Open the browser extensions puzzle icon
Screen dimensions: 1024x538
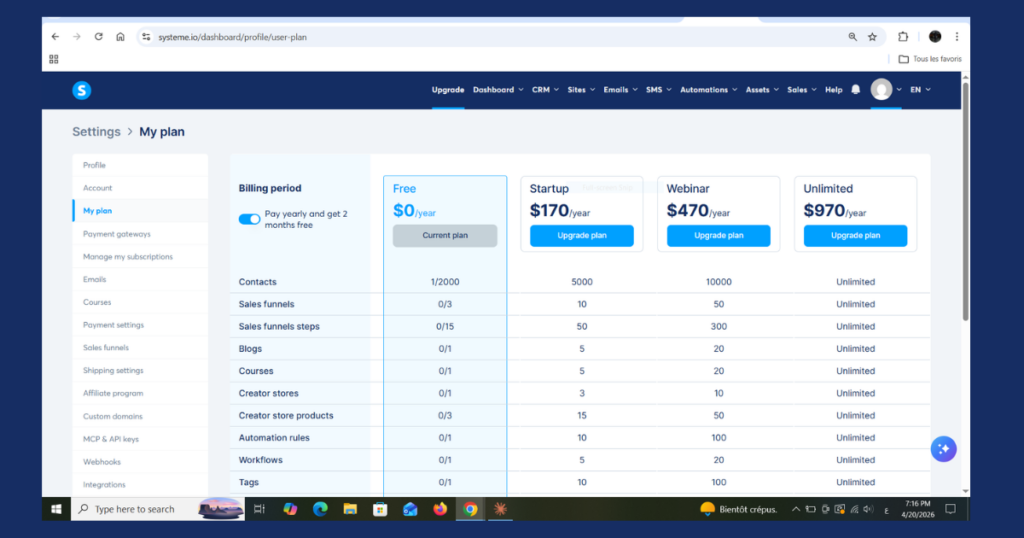[903, 37]
